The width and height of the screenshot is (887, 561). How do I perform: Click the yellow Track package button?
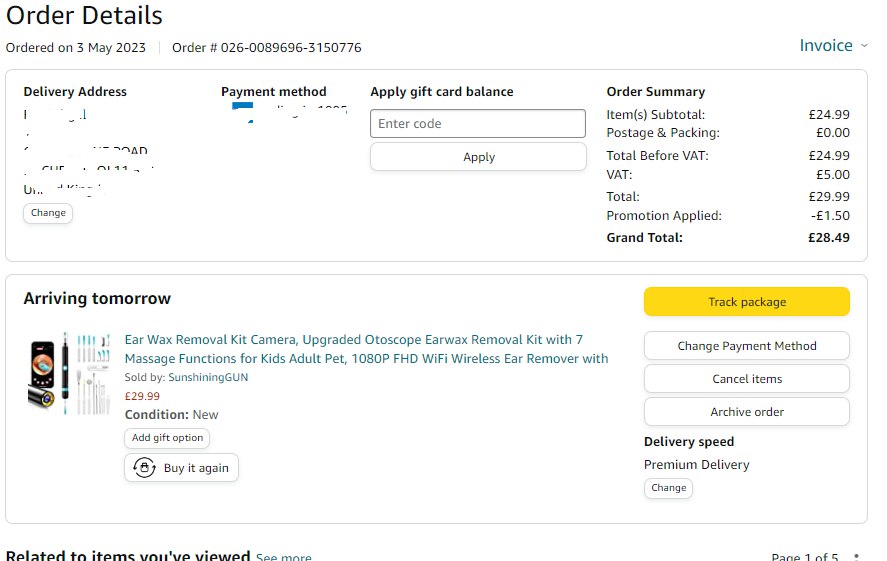point(746,302)
